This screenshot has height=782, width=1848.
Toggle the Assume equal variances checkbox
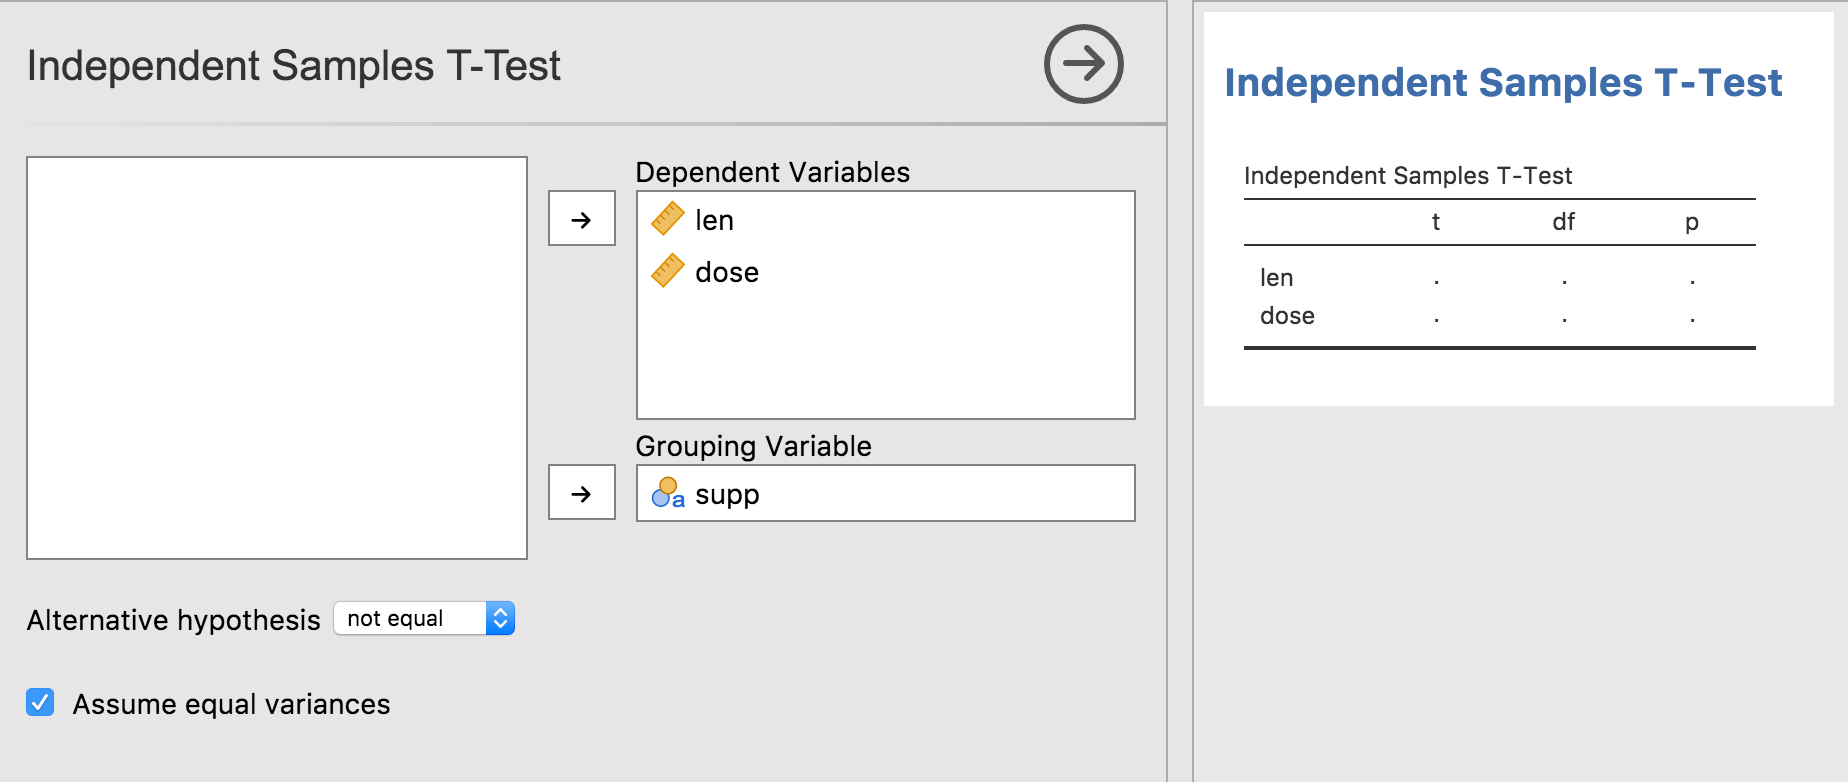tap(40, 703)
